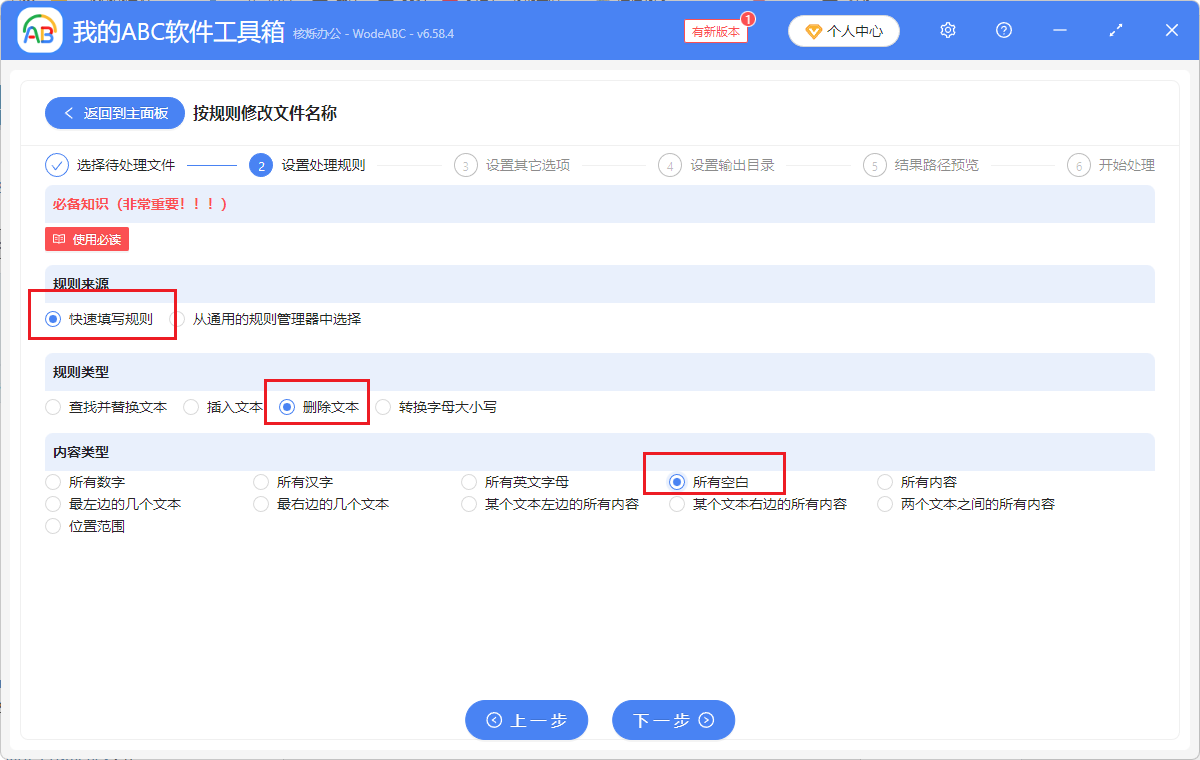This screenshot has height=760, width=1200.
Task: Select 所有汉字 content type
Action: pyautogui.click(x=260, y=481)
